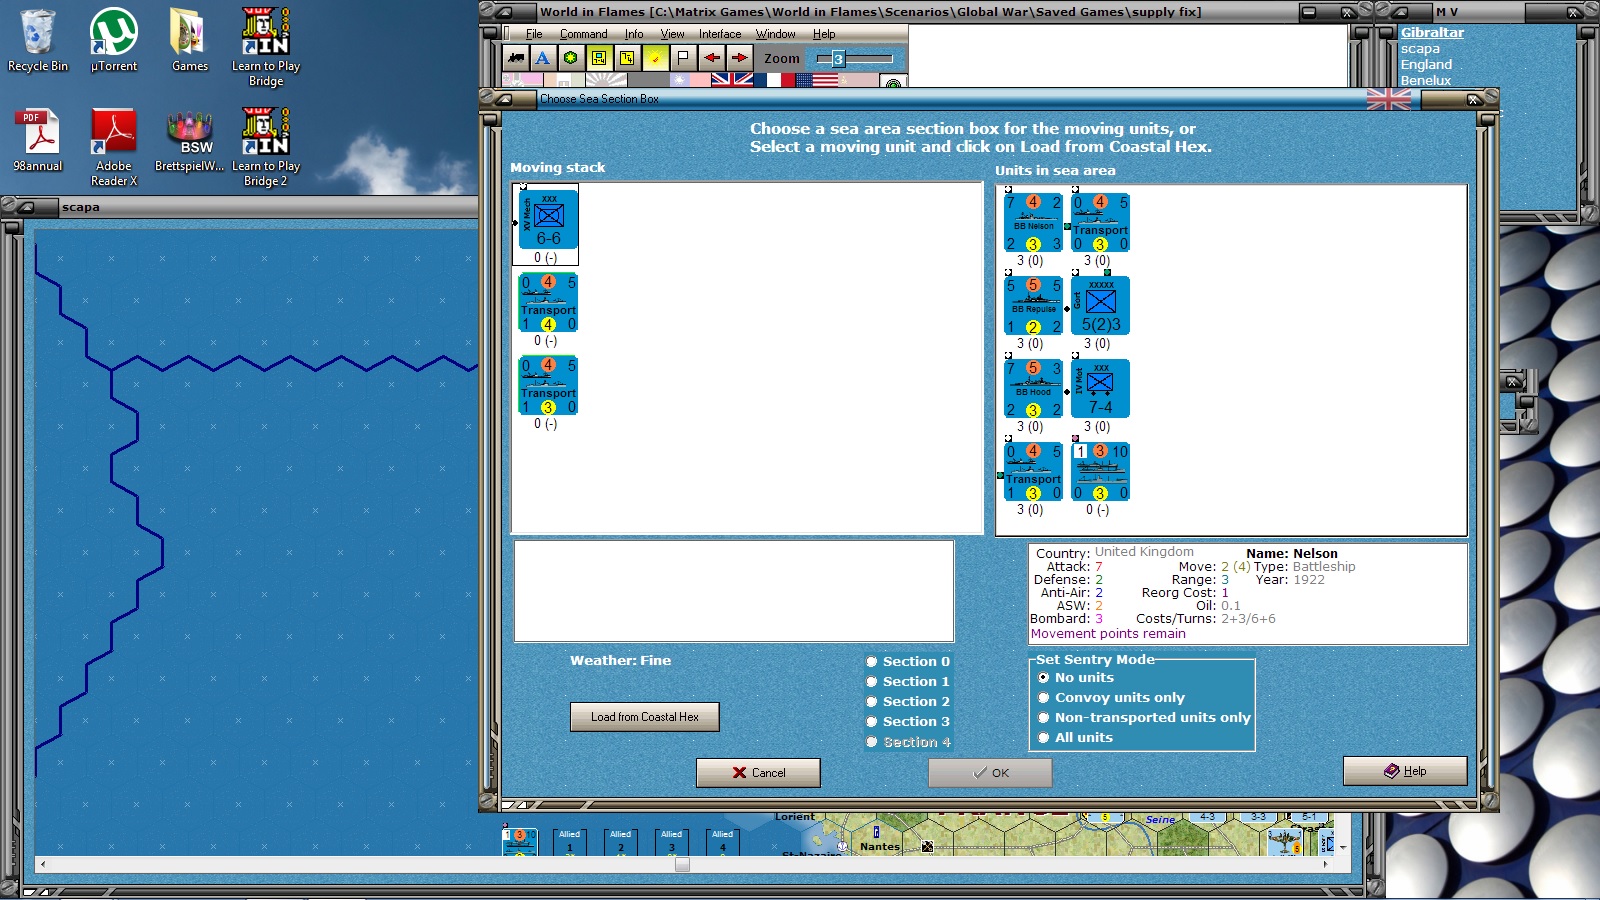This screenshot has height=900, width=1600.
Task: Click the United States flag below the toolbar
Action: click(x=816, y=80)
